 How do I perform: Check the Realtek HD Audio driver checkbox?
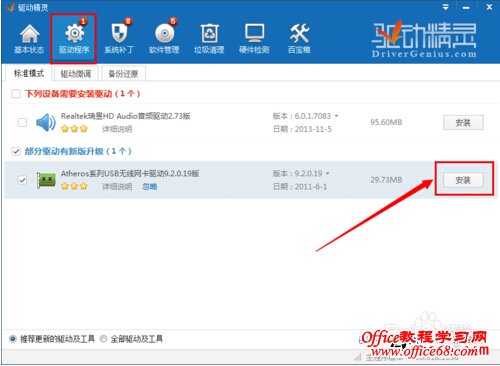point(22,122)
